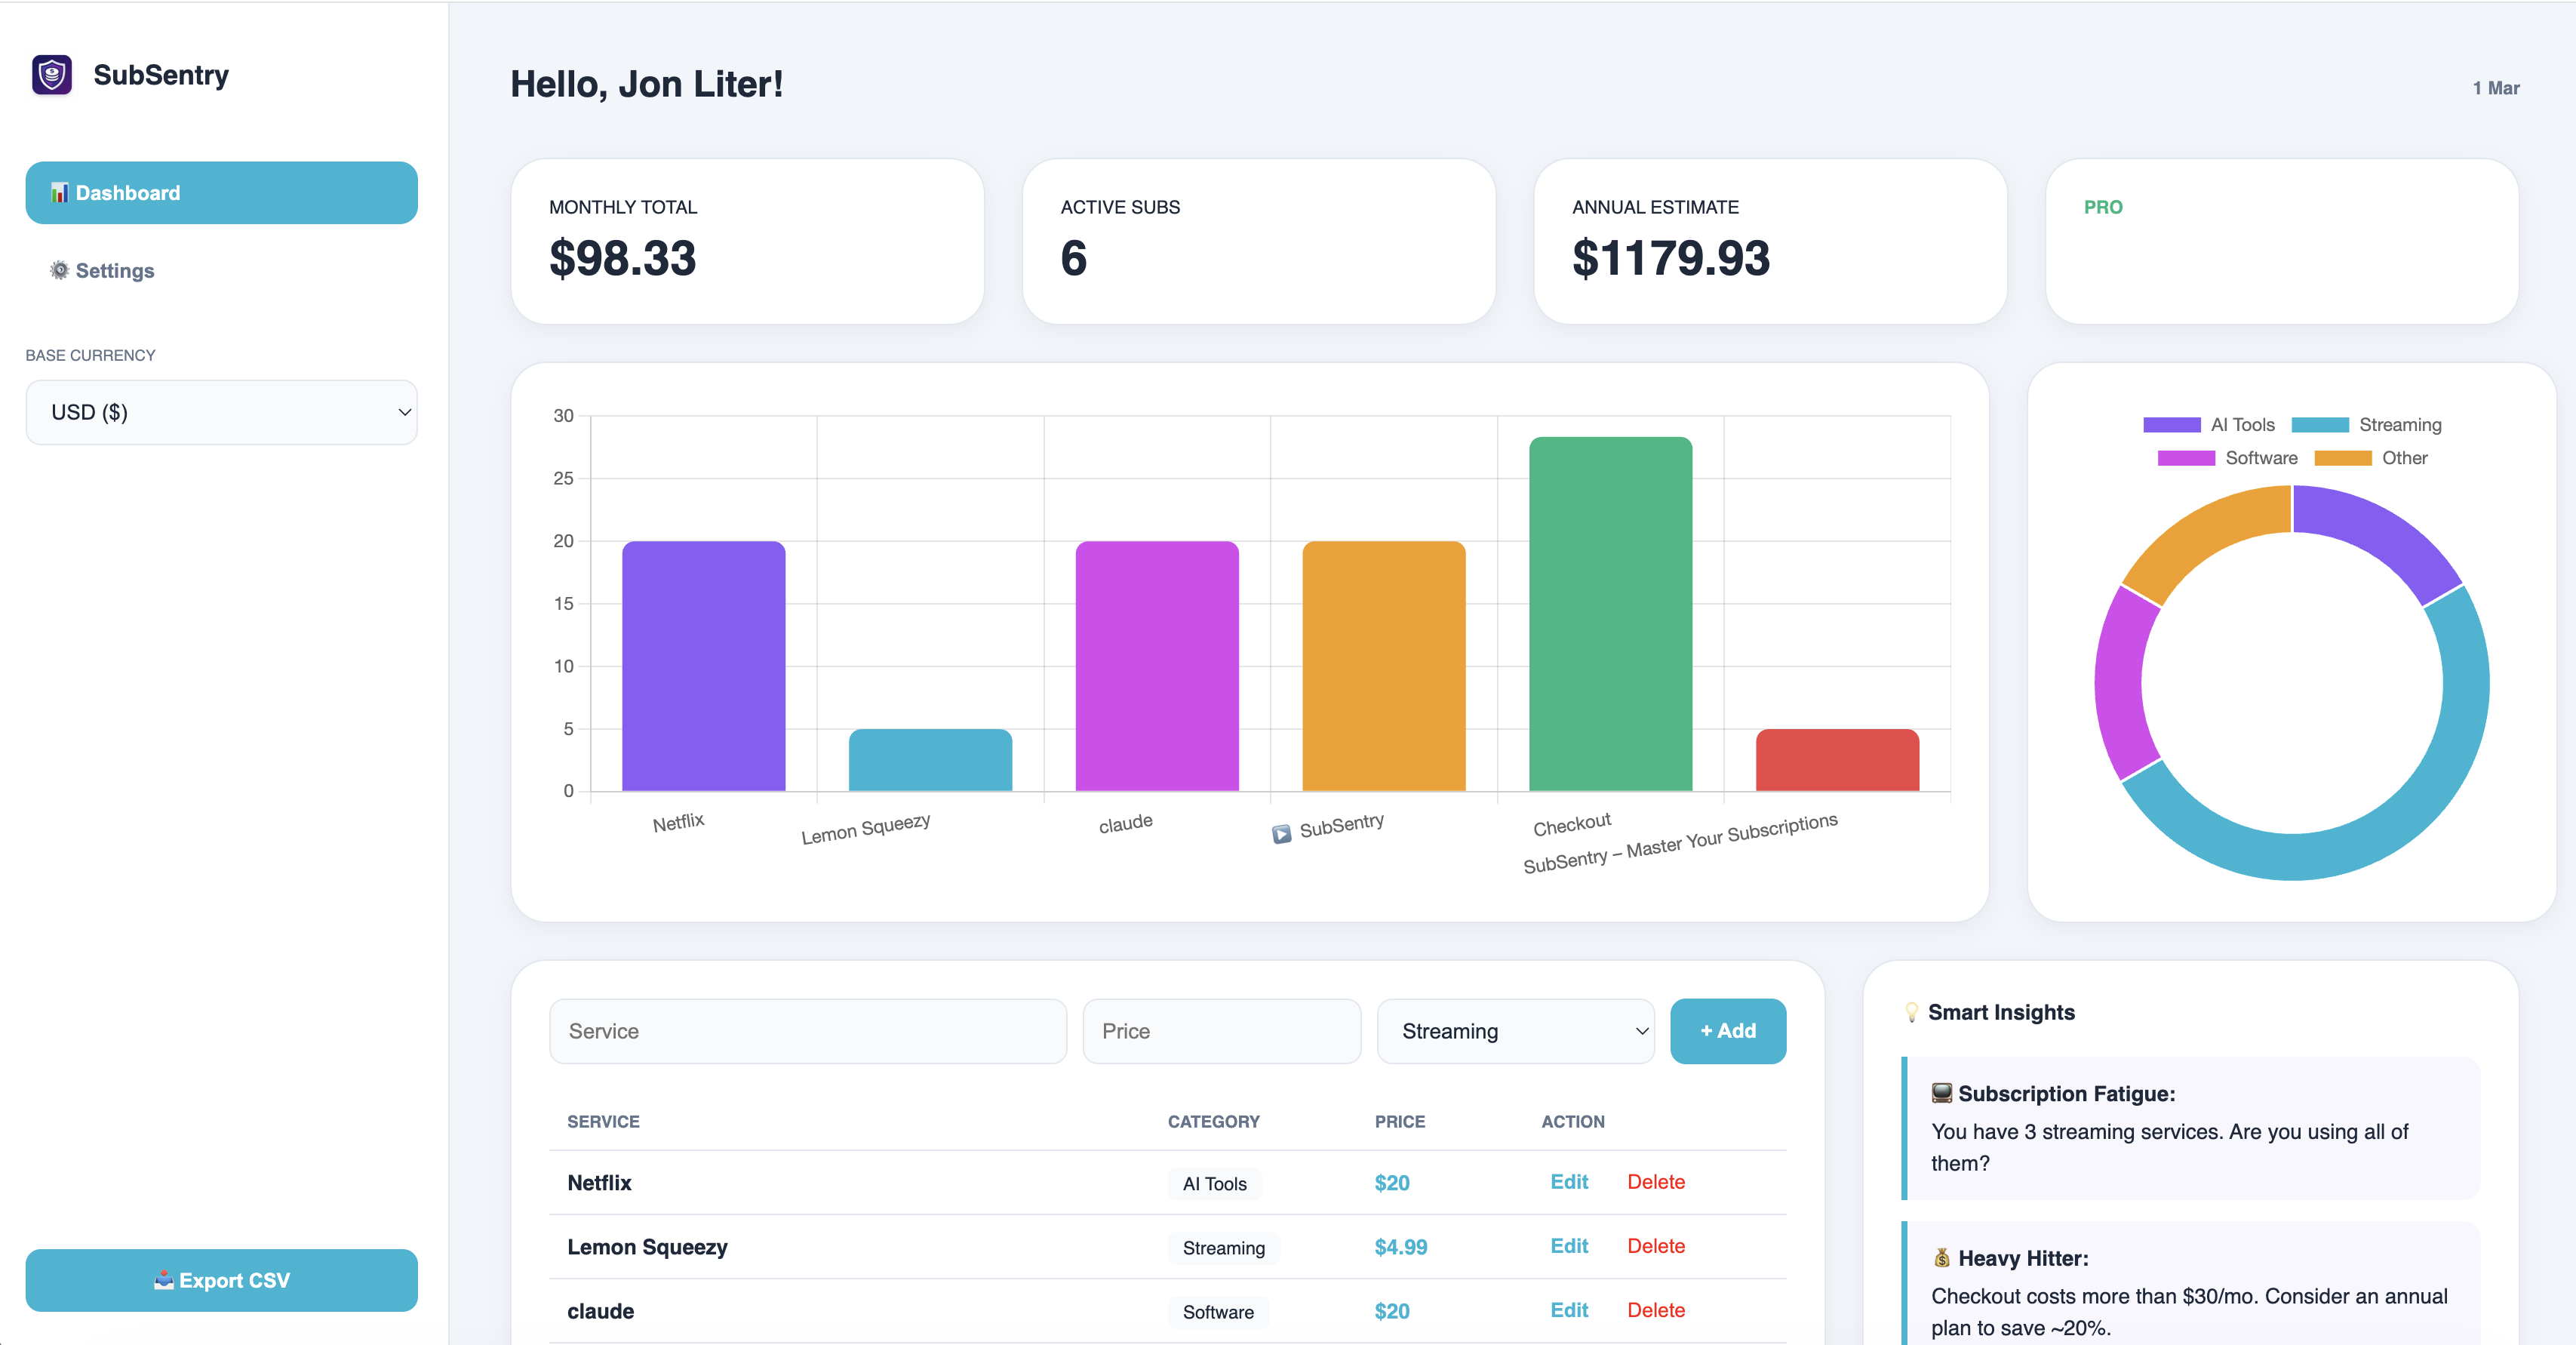The width and height of the screenshot is (2576, 1345).
Task: Select the bar-chart icon on Dashboard button
Action: pos(61,192)
